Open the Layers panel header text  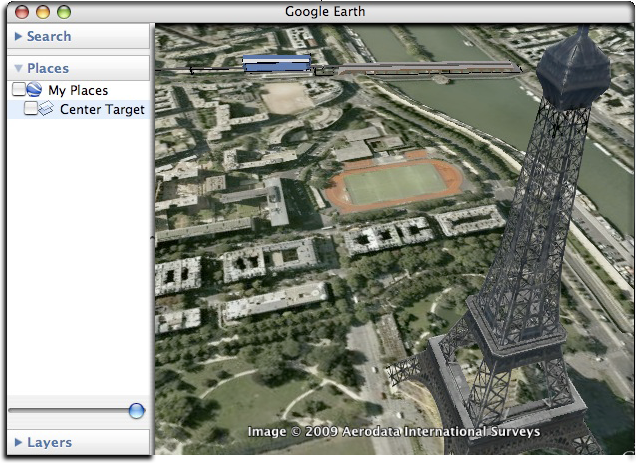click(x=49, y=442)
